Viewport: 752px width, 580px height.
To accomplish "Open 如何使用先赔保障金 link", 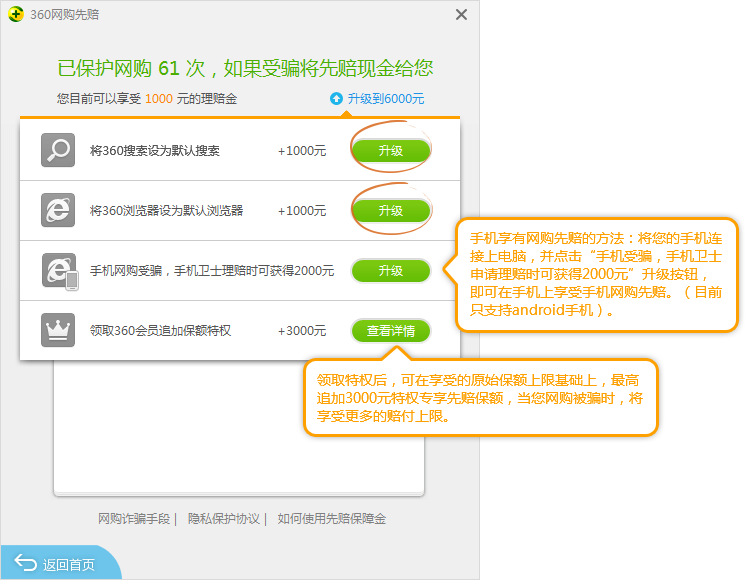I will (331, 519).
